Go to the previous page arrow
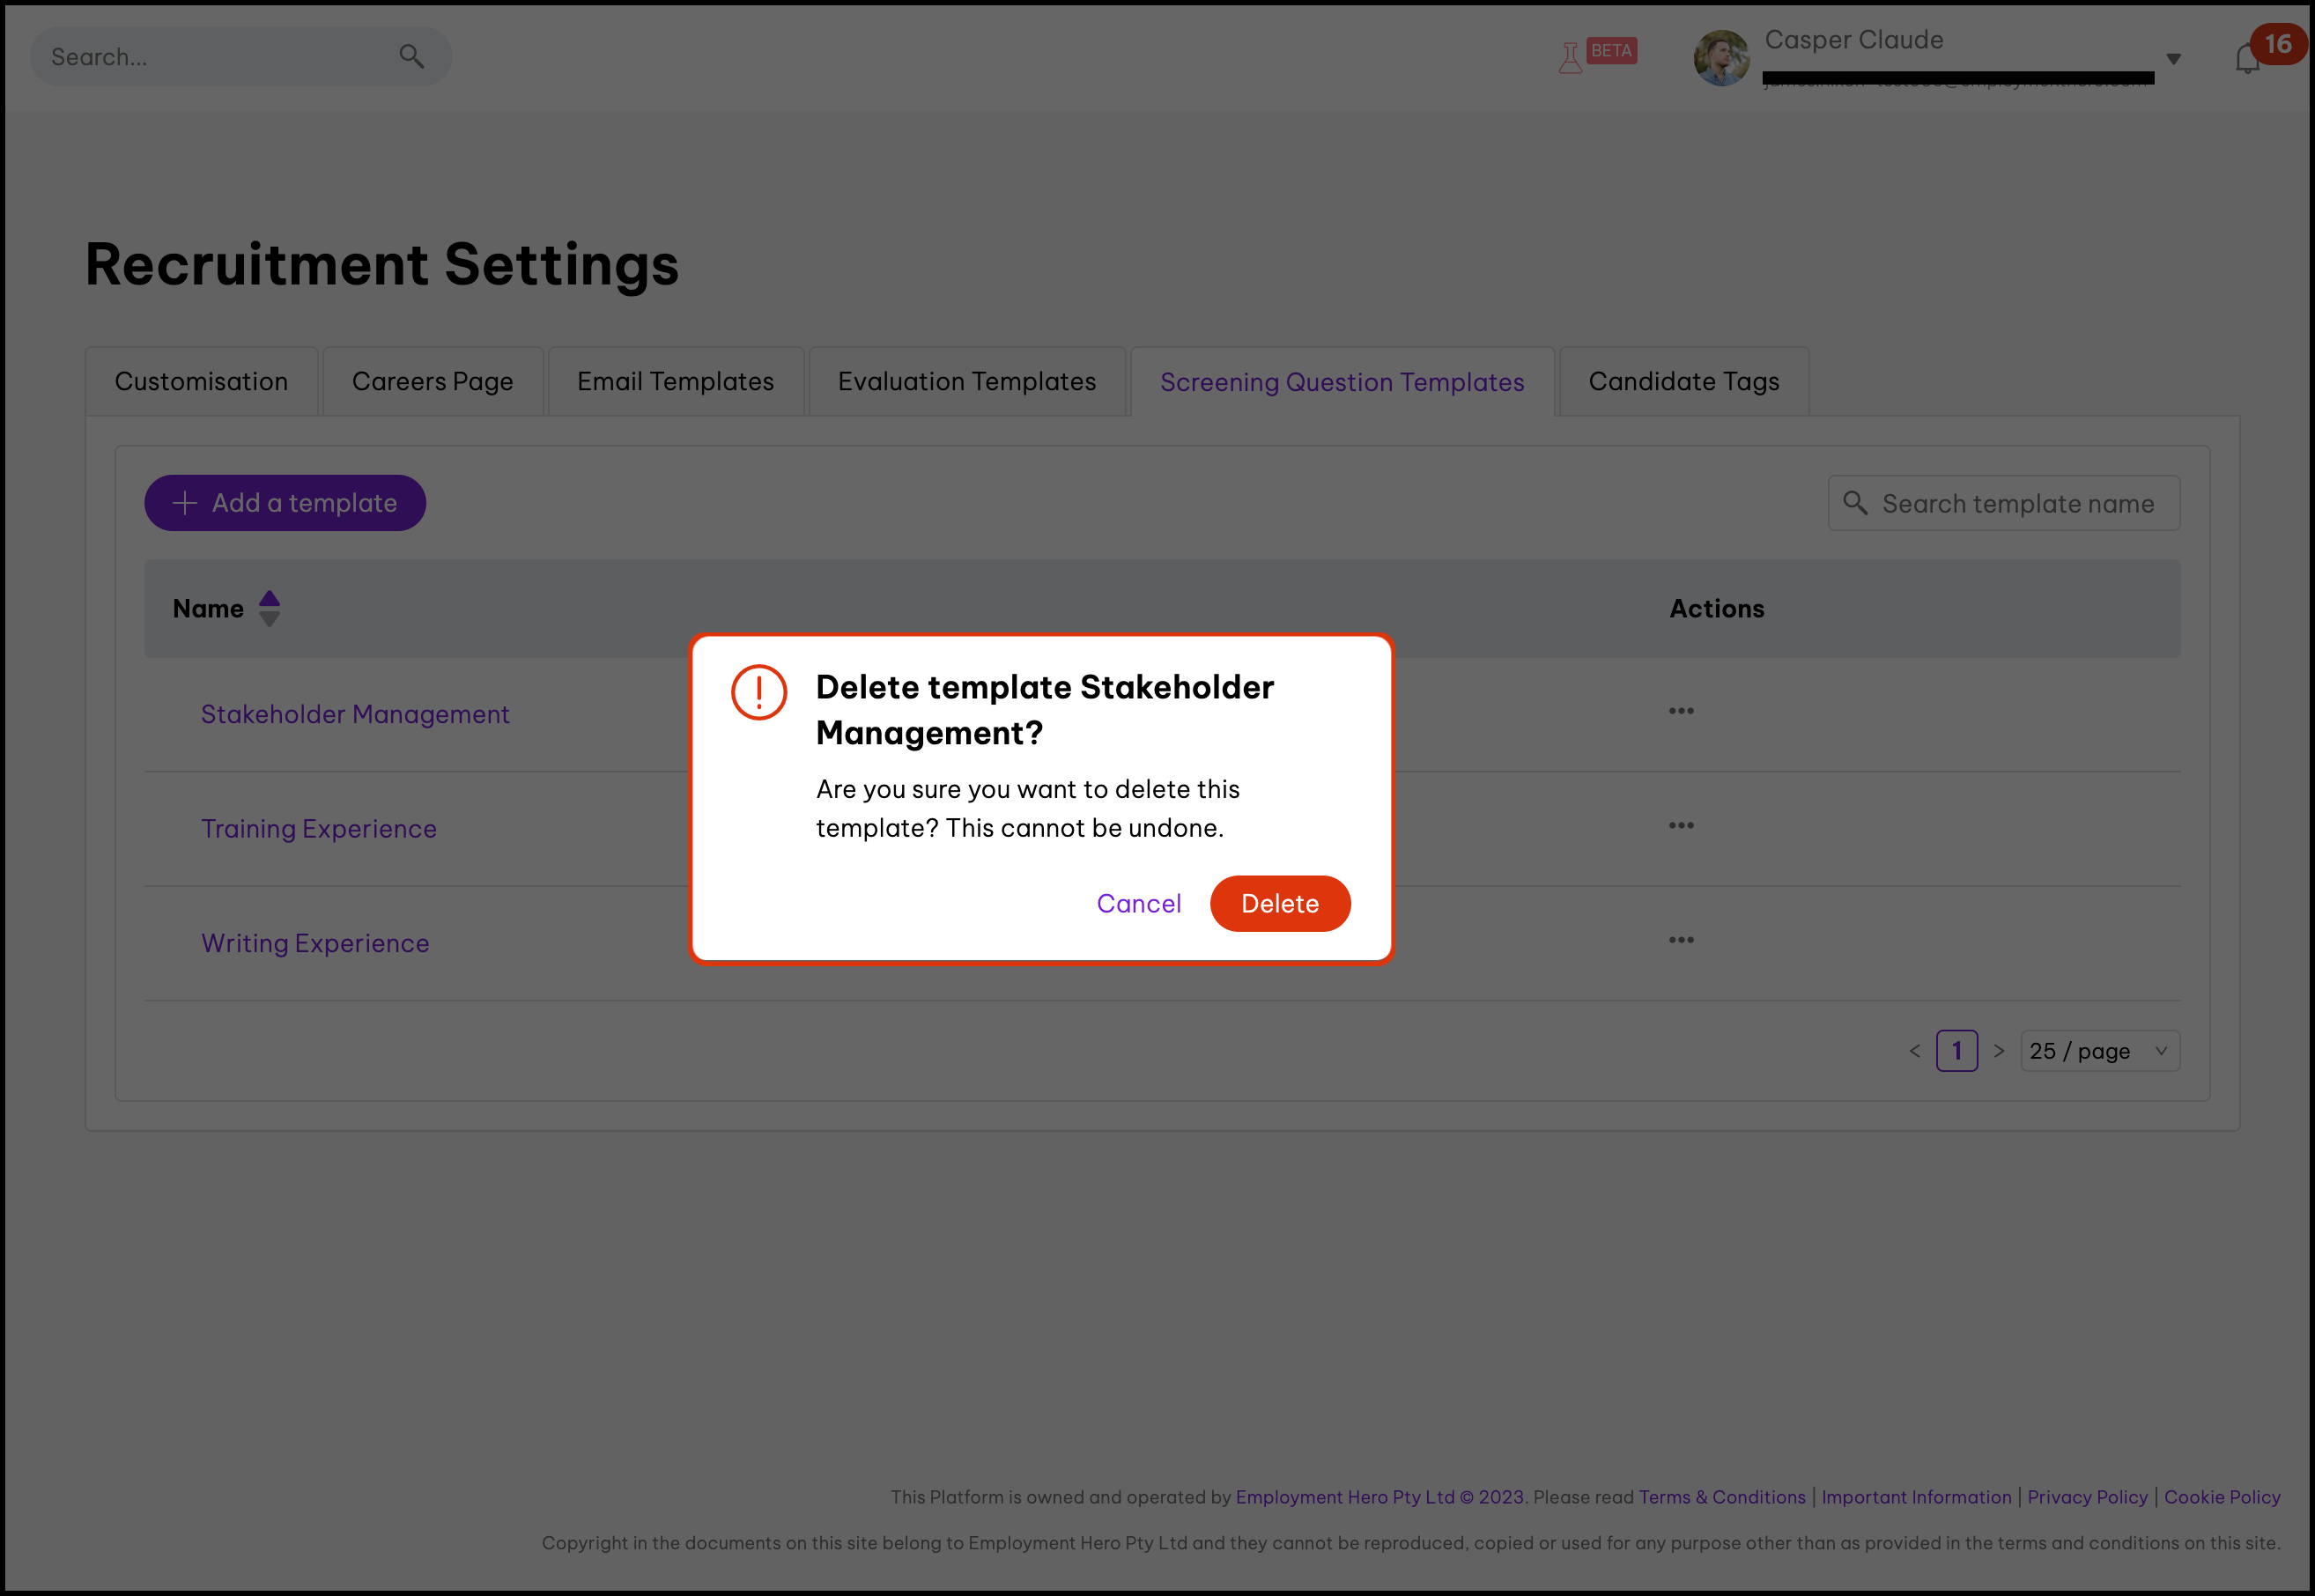2315x1596 pixels. 1914,1051
